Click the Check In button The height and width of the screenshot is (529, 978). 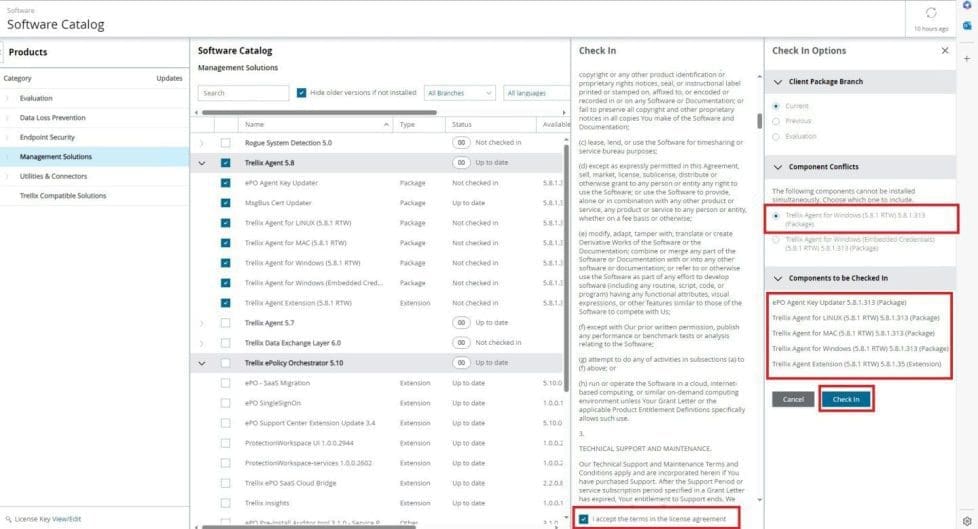click(x=846, y=399)
